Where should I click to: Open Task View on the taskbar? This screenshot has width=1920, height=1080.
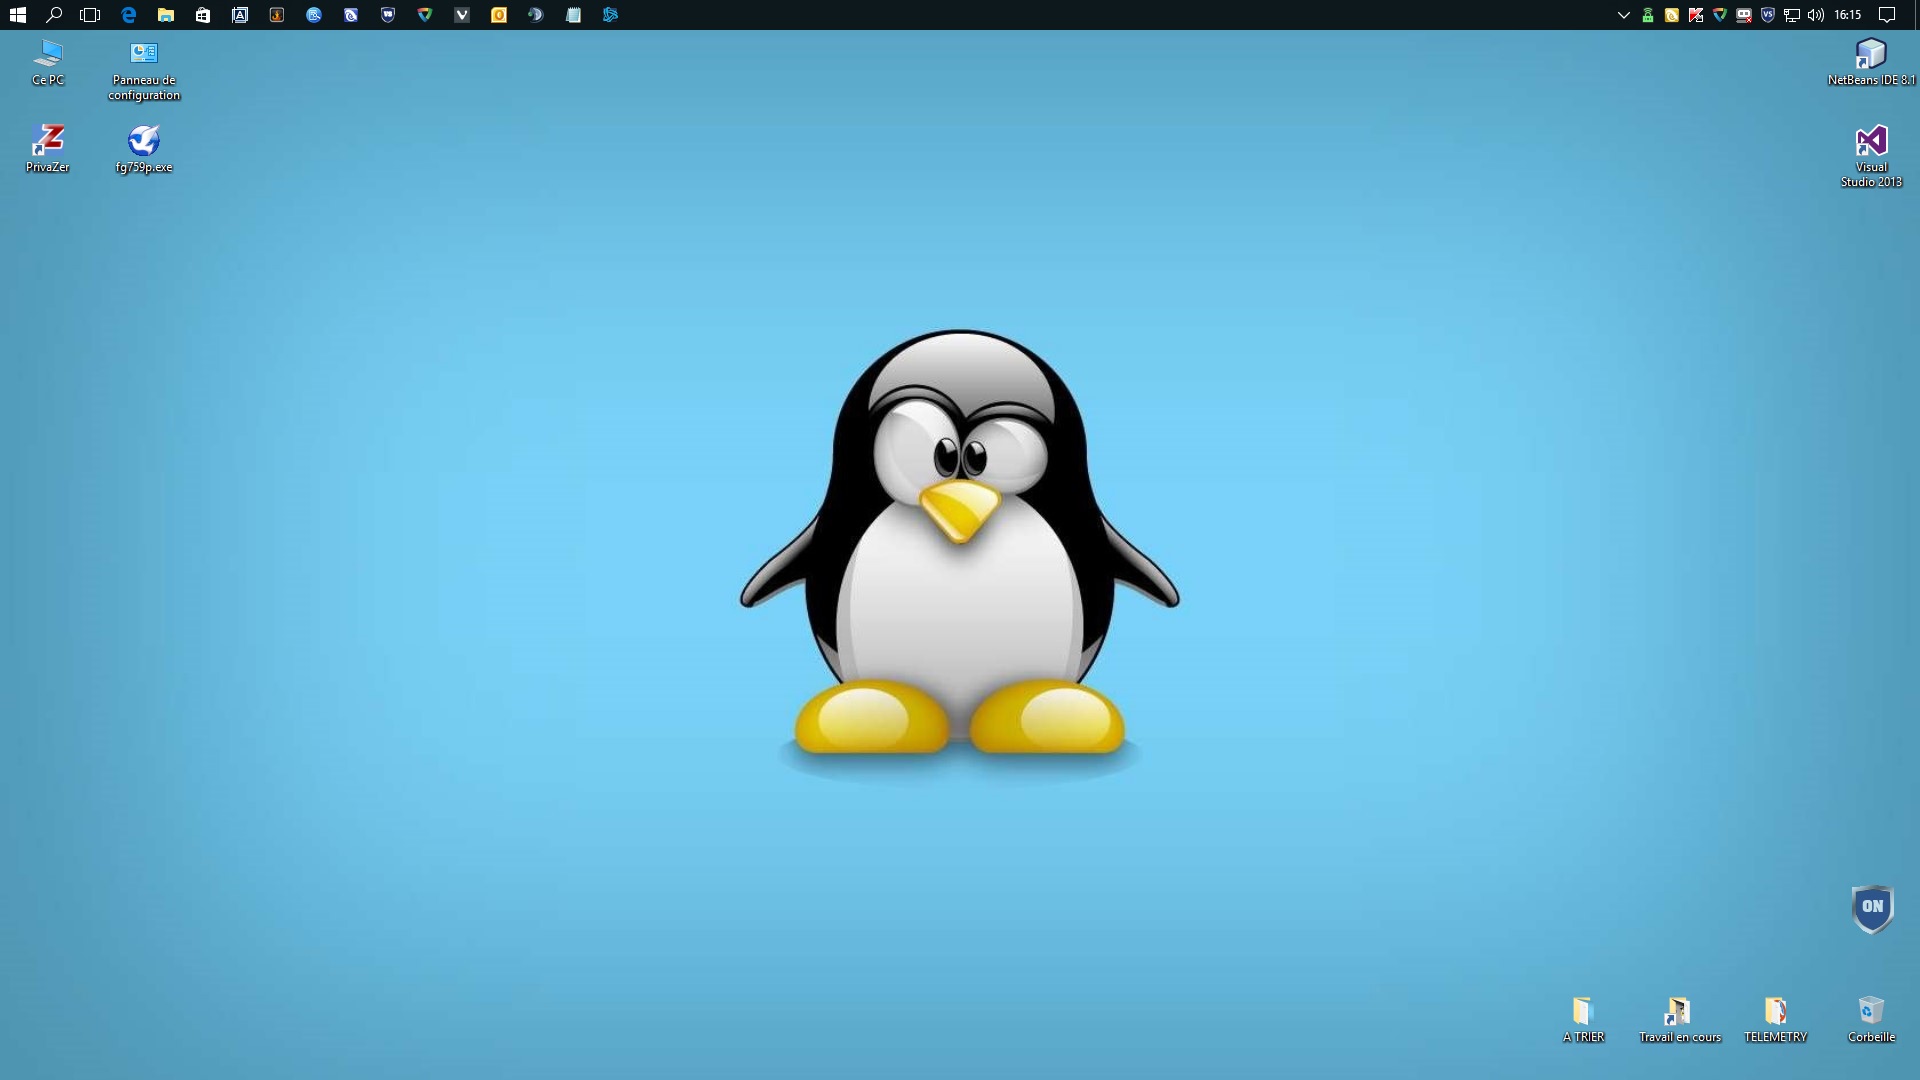90,15
